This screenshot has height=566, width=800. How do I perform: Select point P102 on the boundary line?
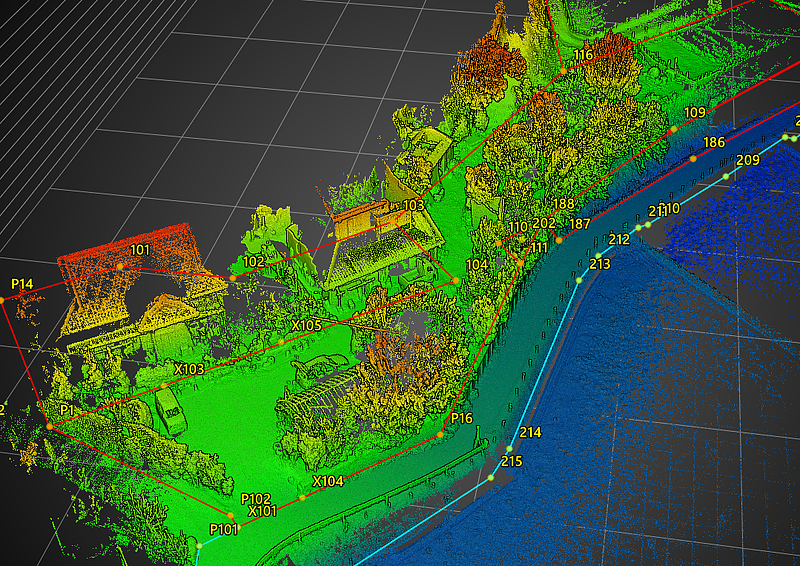click(x=231, y=515)
